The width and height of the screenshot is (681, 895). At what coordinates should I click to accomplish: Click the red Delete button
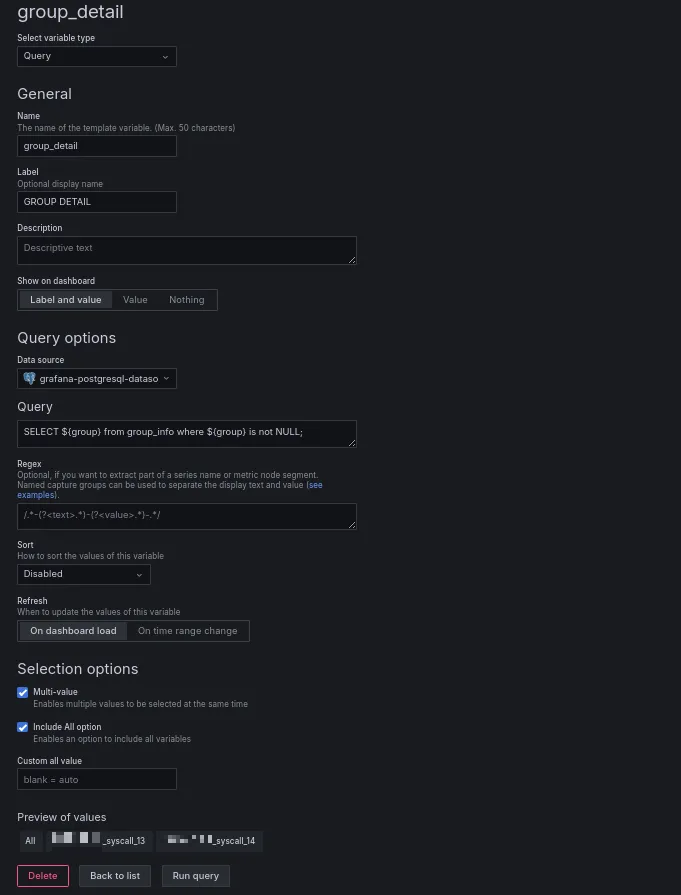coord(43,876)
